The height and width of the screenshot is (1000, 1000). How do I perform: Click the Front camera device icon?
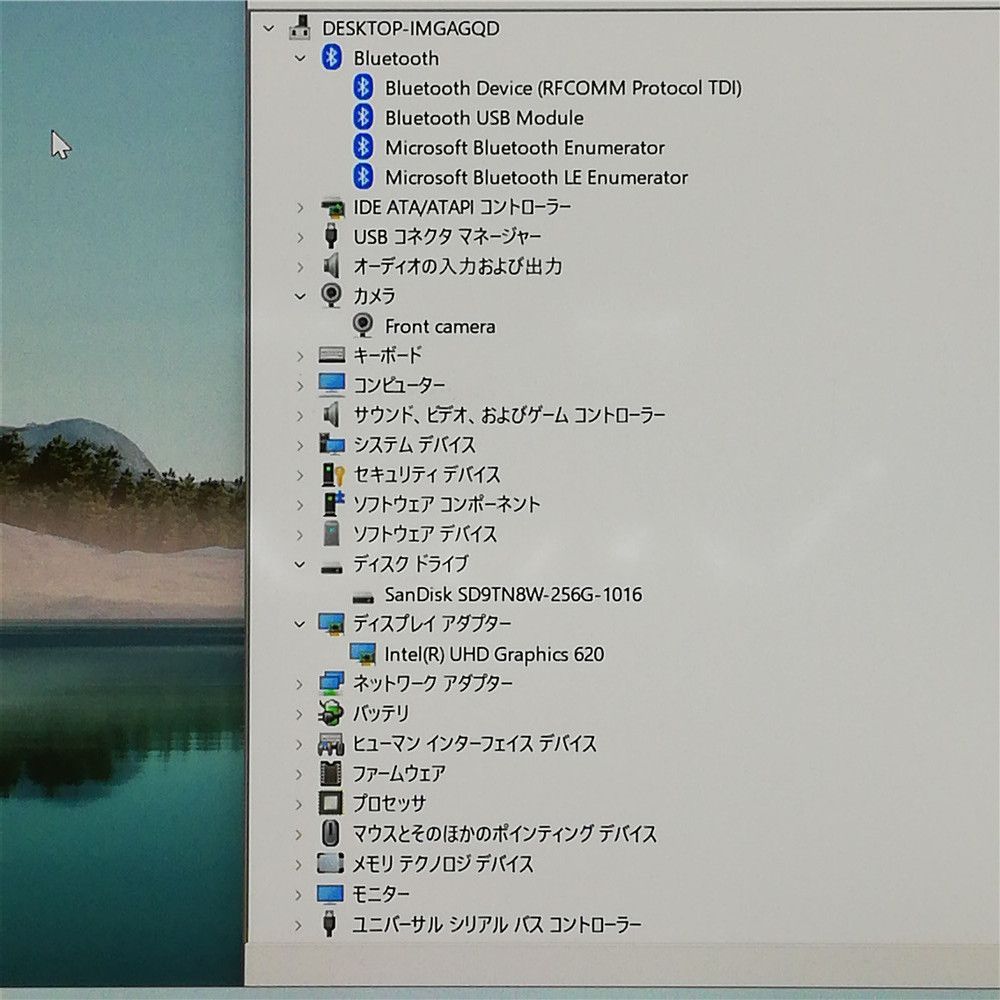(363, 326)
